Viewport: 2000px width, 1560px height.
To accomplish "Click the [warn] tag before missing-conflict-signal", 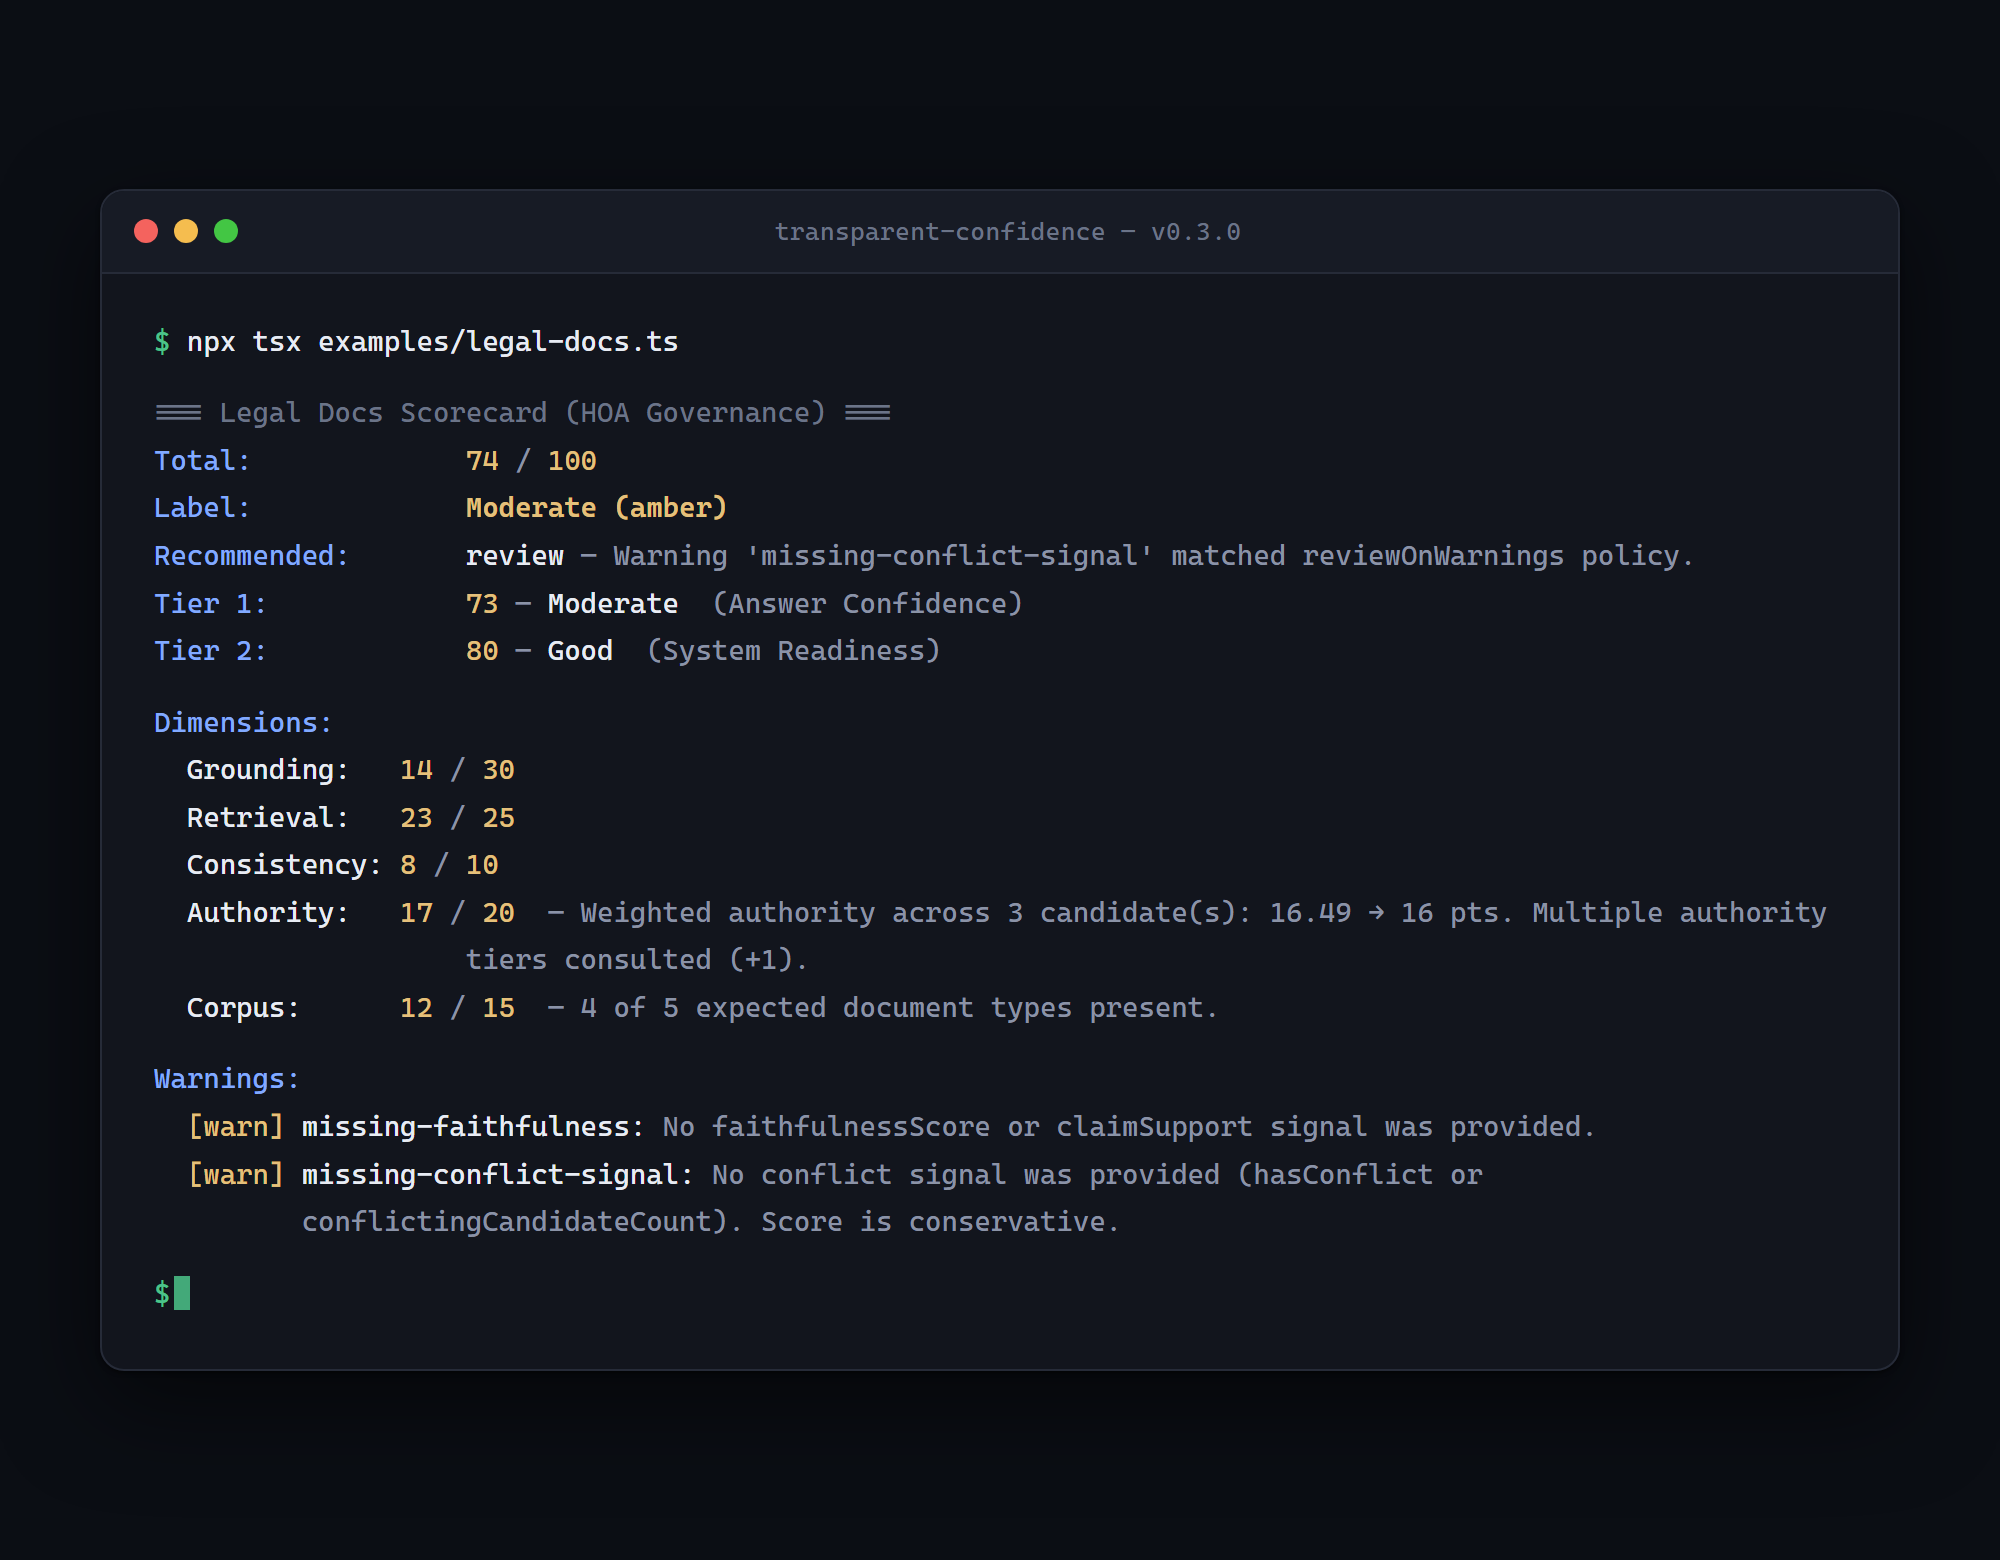I will tap(236, 1175).
